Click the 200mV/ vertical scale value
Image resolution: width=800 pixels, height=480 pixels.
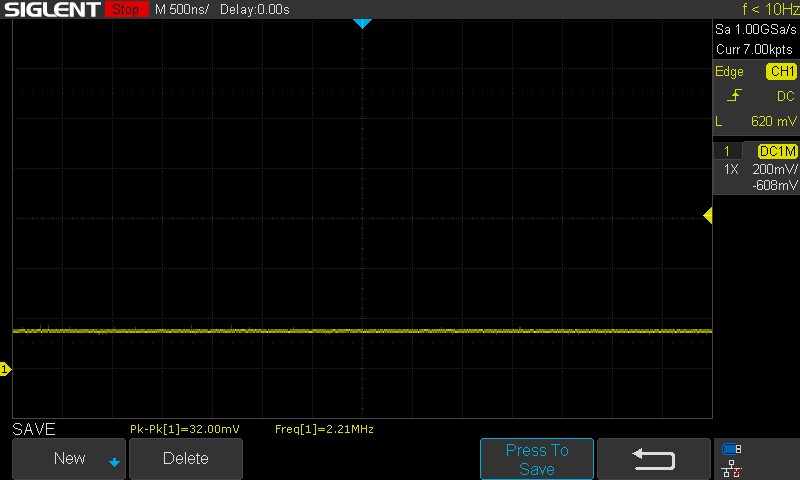click(774, 169)
